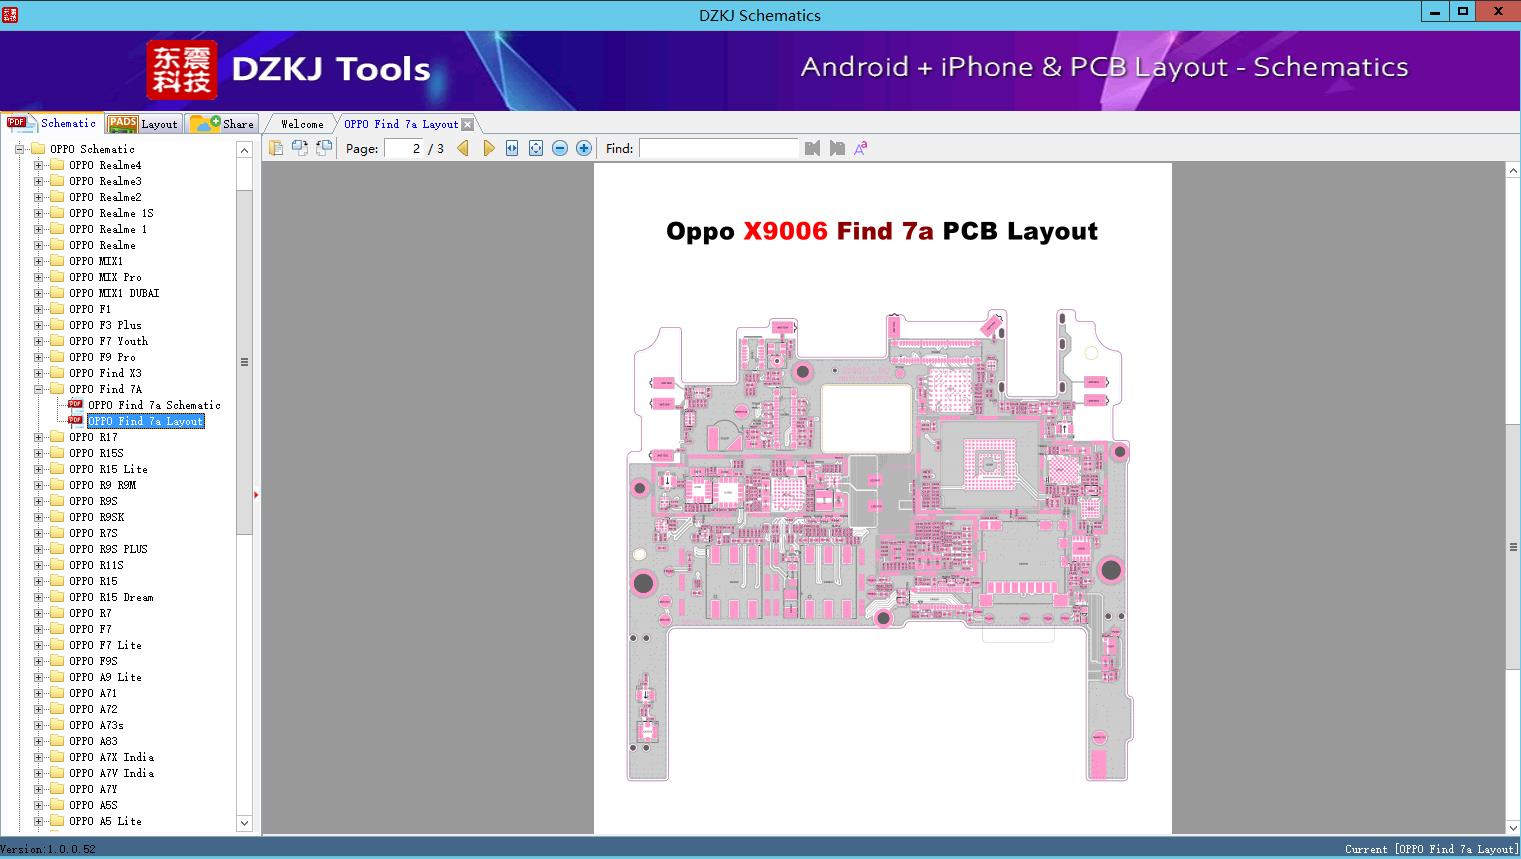
Task: Expand the OPPO F9 Pro folder
Action: (38, 357)
